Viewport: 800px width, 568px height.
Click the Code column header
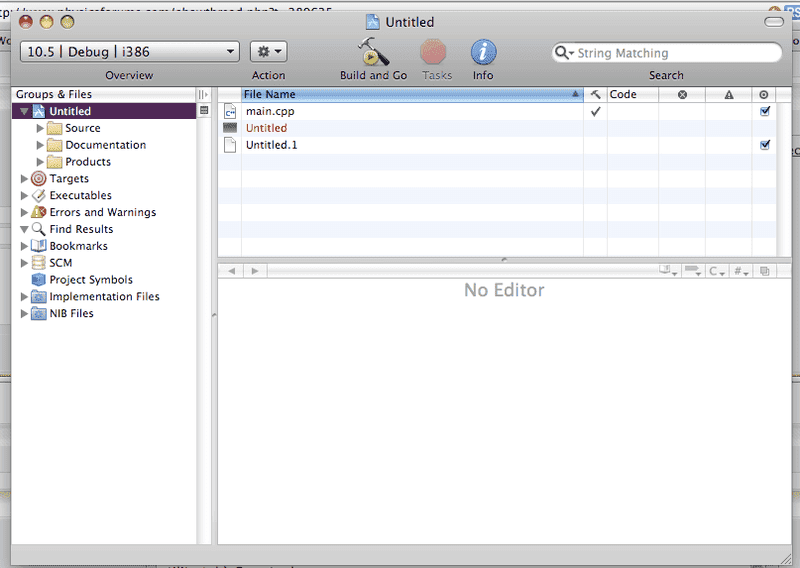point(632,95)
